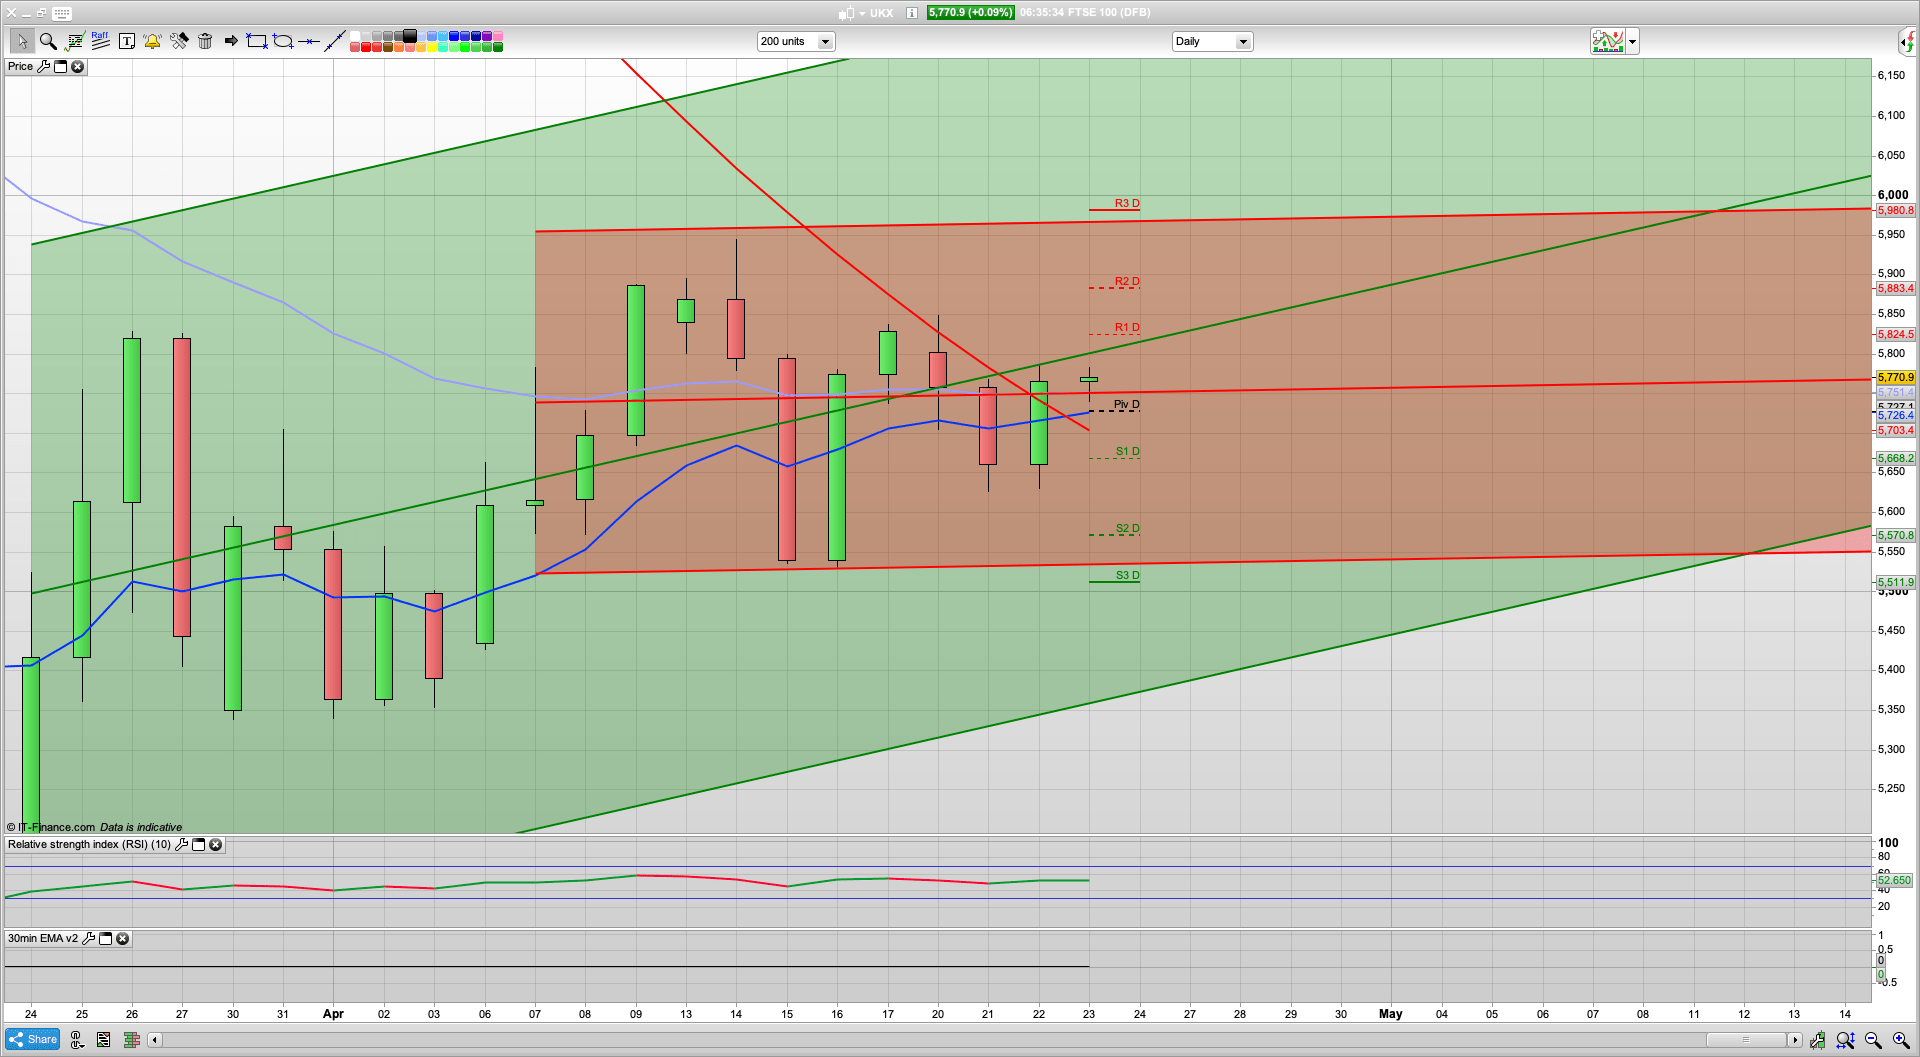1920x1057 pixels.
Task: Select the trend line drawing tool
Action: 335,41
